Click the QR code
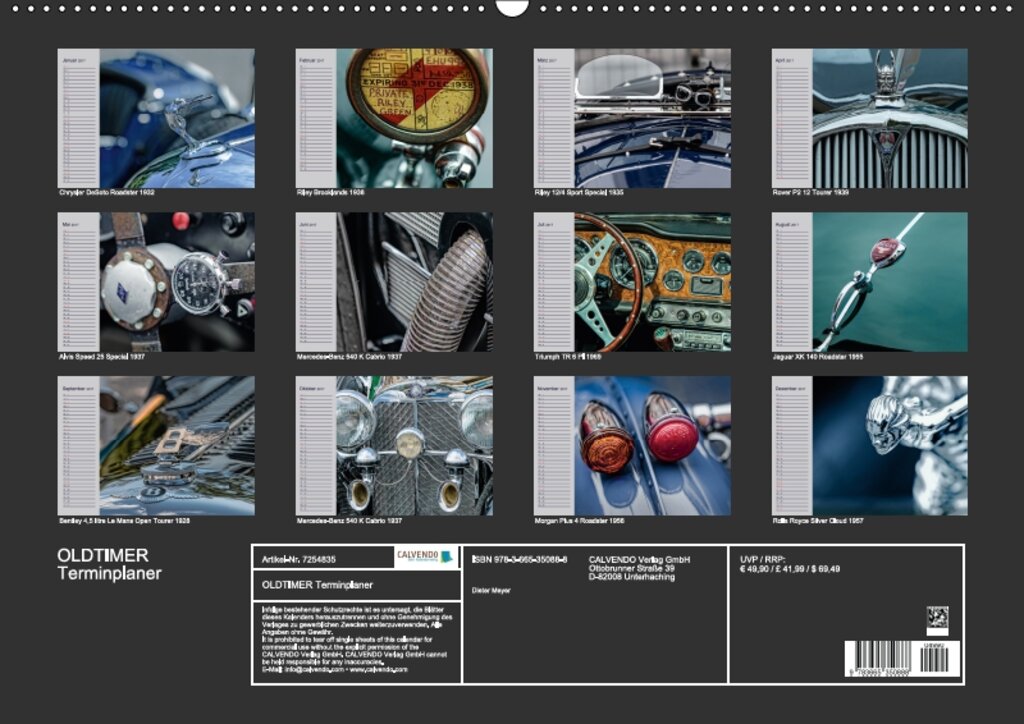 [x=937, y=618]
